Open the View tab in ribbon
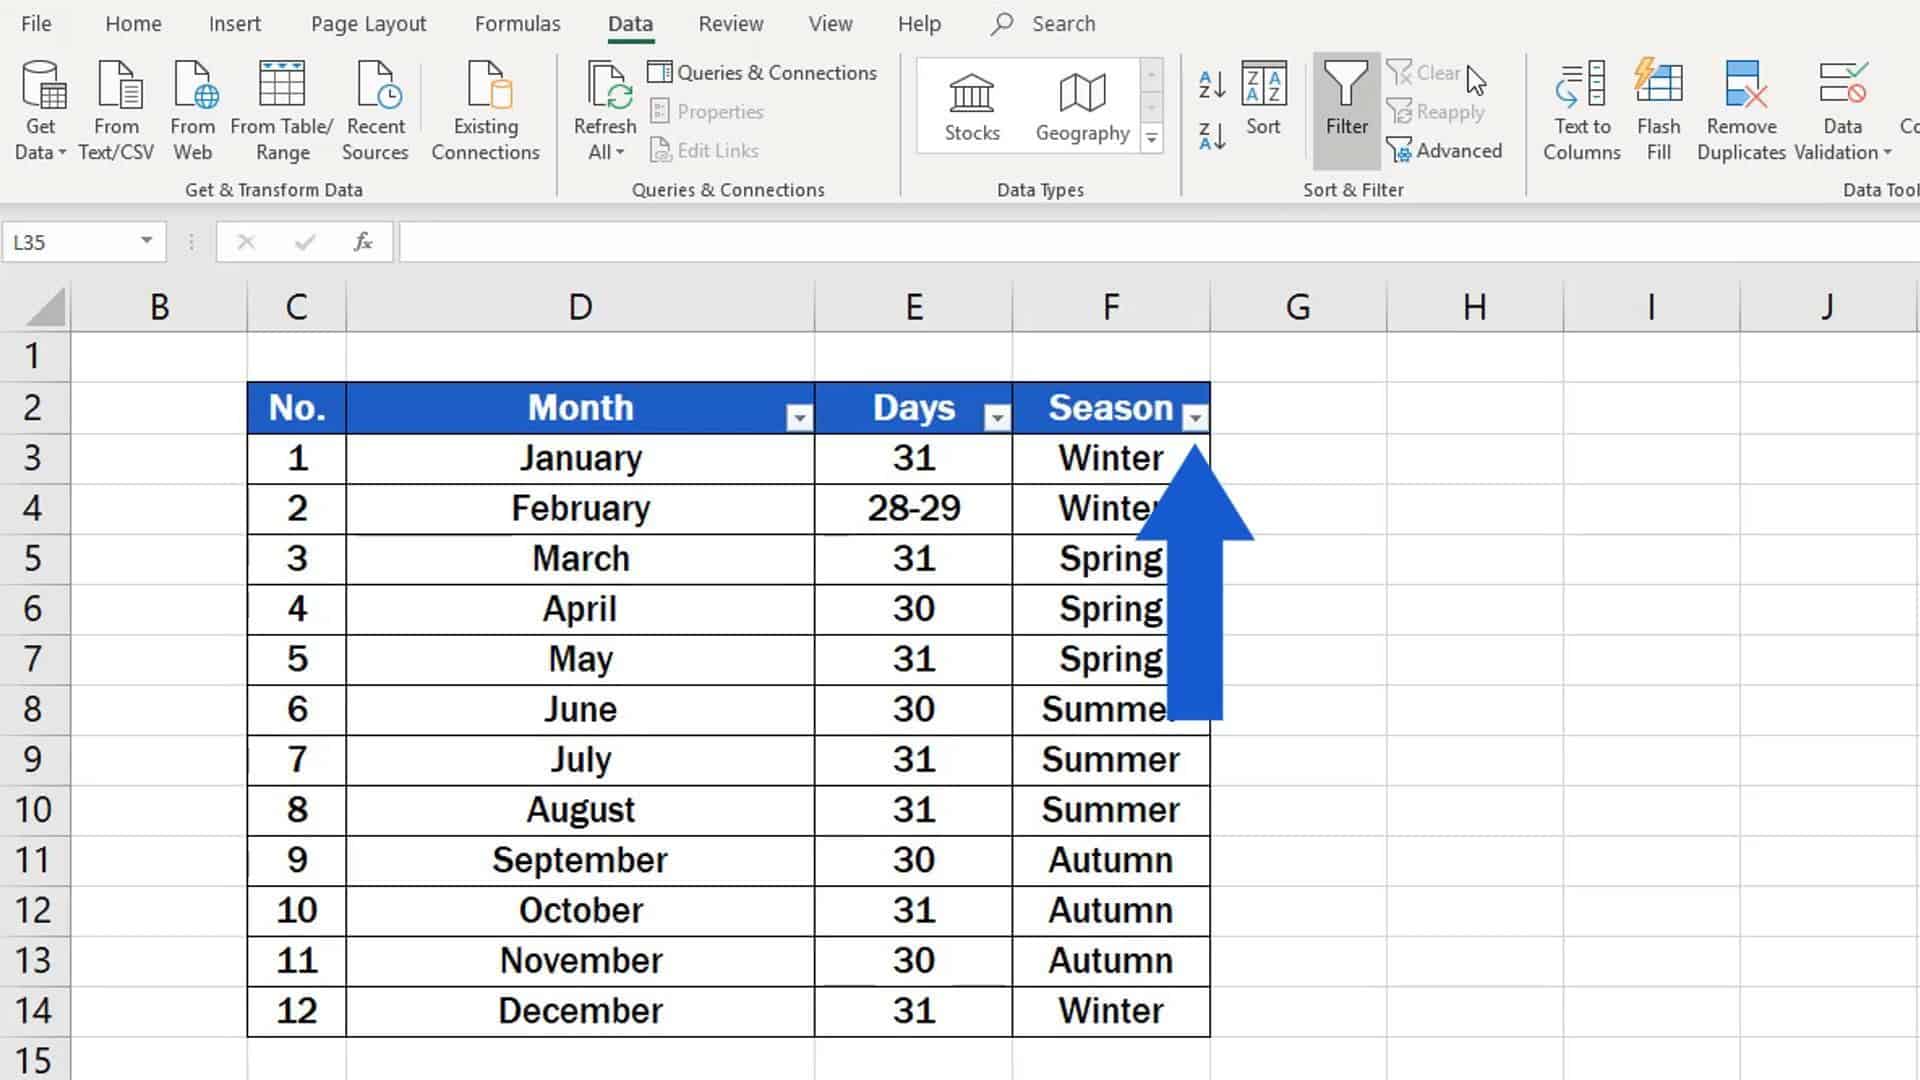The width and height of the screenshot is (1920, 1080). (x=831, y=22)
